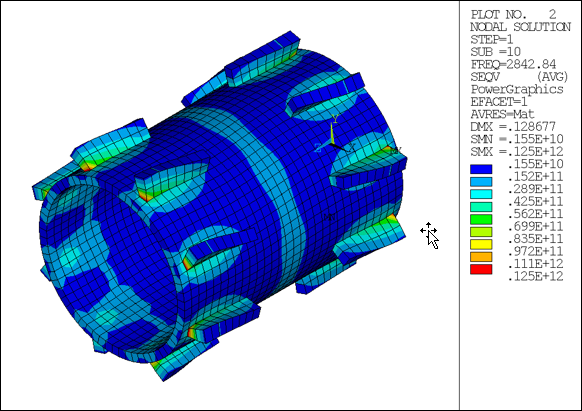The width and height of the screenshot is (582, 411).
Task: Click the 'SEQV (AVG)' label
Action: click(x=519, y=77)
